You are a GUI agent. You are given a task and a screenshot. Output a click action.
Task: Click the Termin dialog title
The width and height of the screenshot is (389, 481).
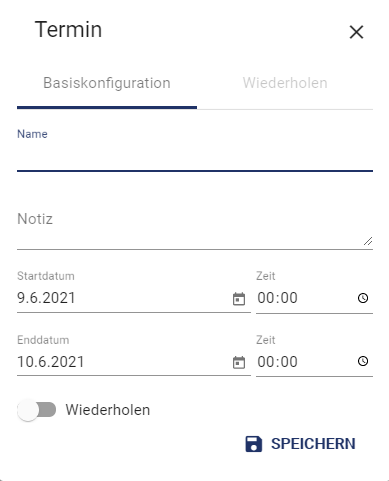click(x=68, y=30)
